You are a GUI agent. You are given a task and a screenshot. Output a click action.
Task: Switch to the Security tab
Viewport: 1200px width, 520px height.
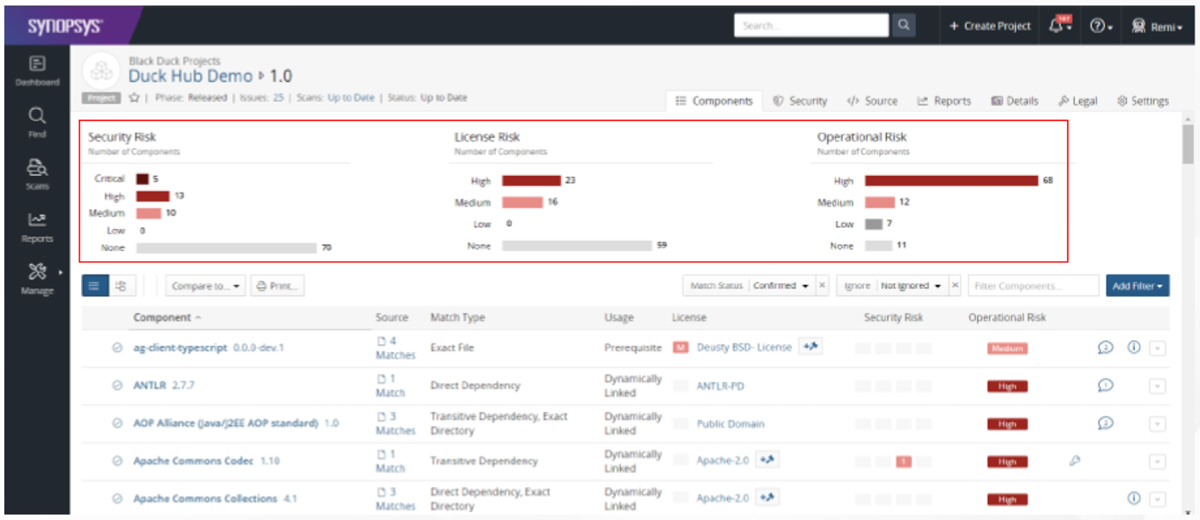(800, 101)
